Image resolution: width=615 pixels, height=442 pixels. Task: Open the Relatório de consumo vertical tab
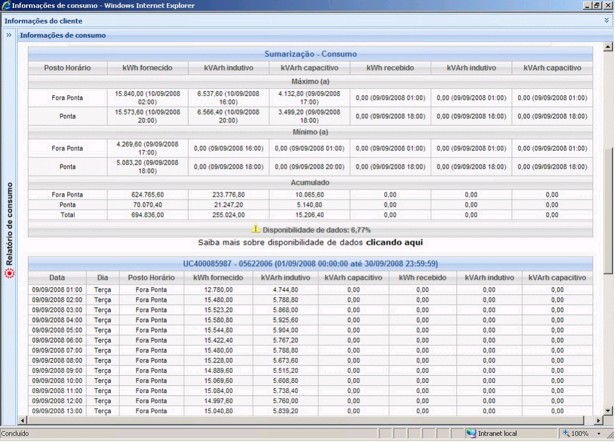(10, 225)
